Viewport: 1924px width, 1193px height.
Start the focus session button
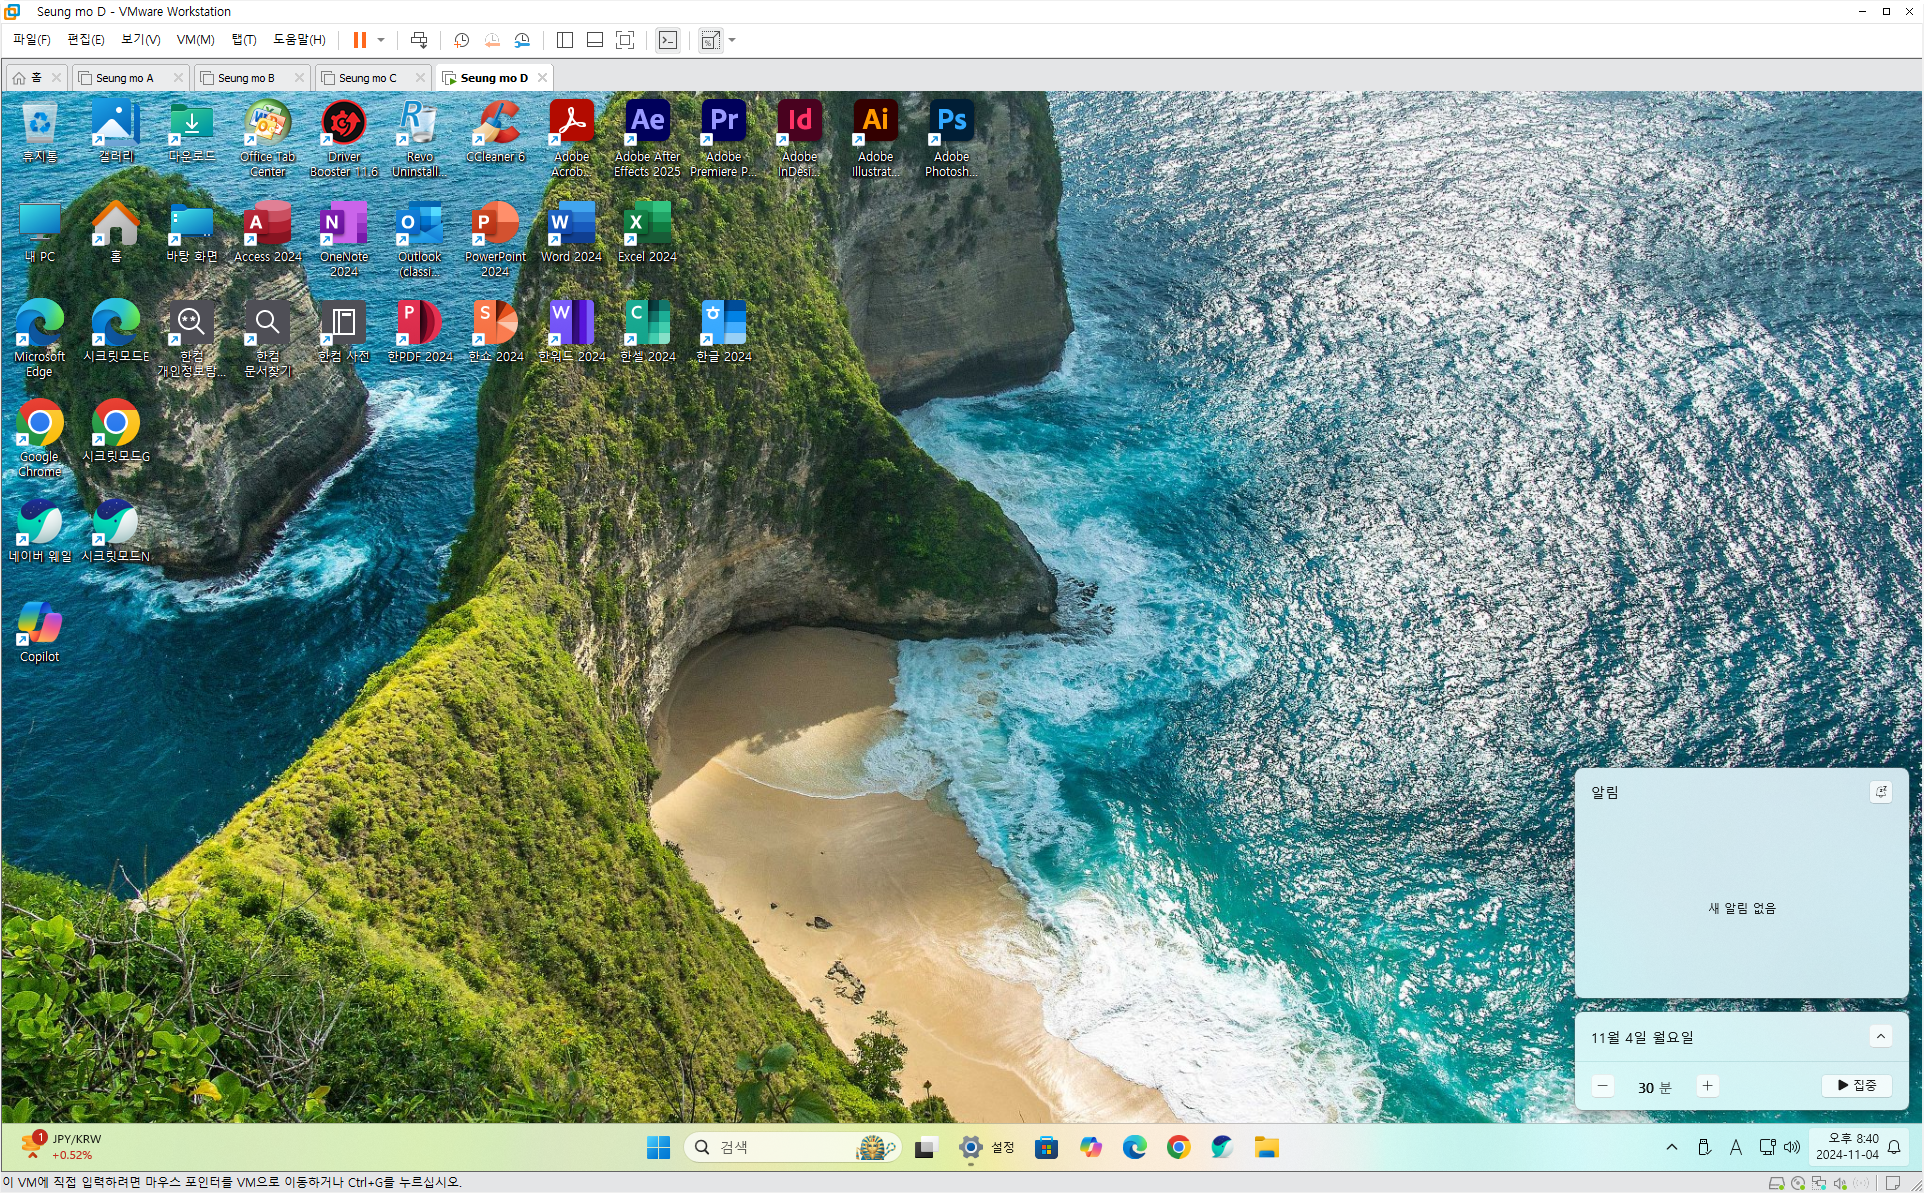(x=1856, y=1086)
